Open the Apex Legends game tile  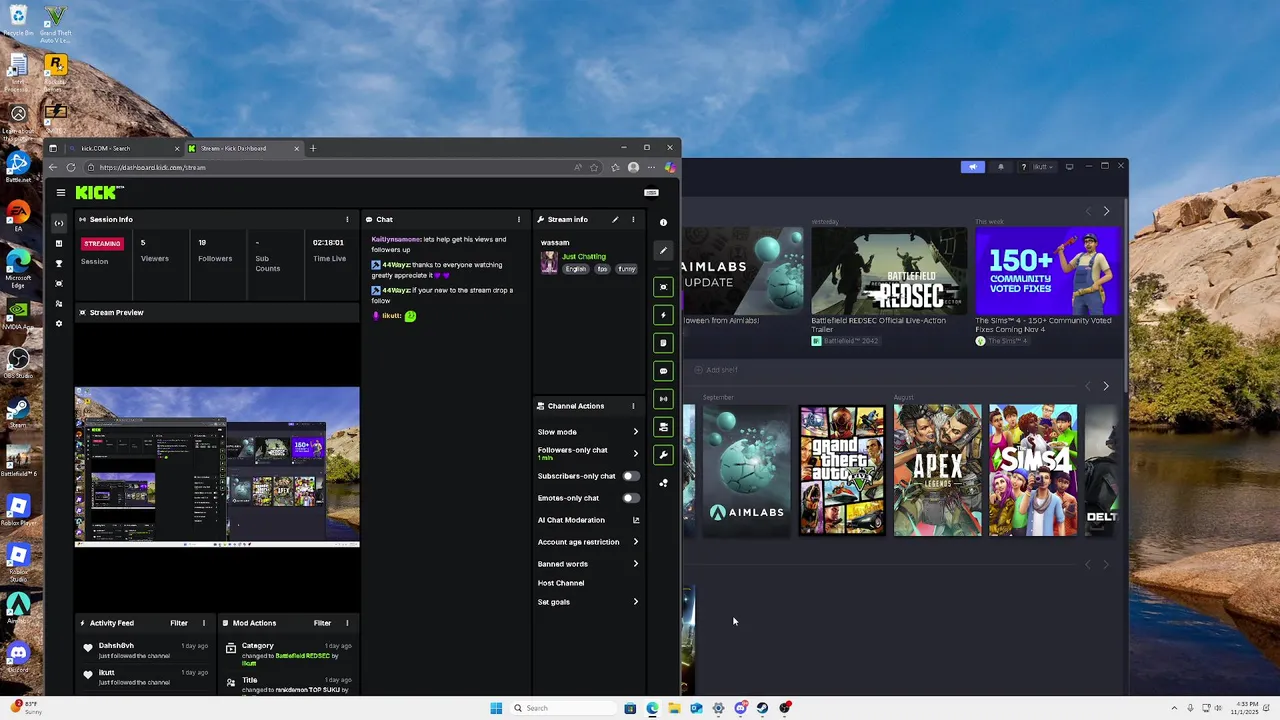pyautogui.click(x=937, y=470)
